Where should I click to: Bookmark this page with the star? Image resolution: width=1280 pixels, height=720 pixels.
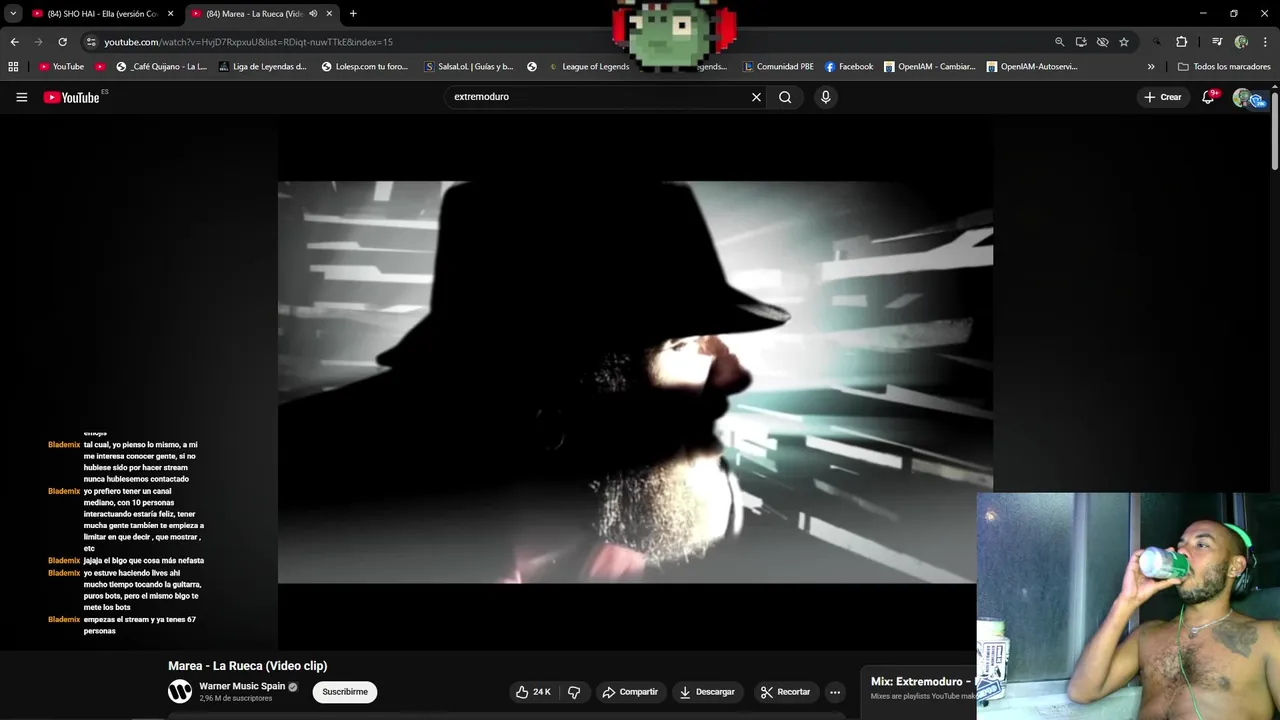(x=1124, y=42)
